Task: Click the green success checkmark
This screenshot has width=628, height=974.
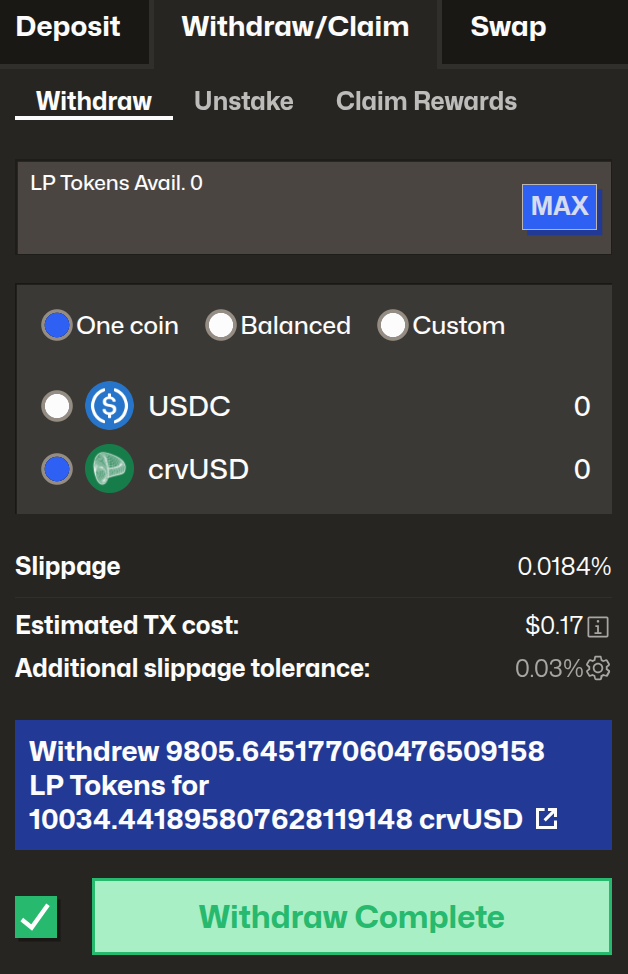Action: tap(36, 916)
